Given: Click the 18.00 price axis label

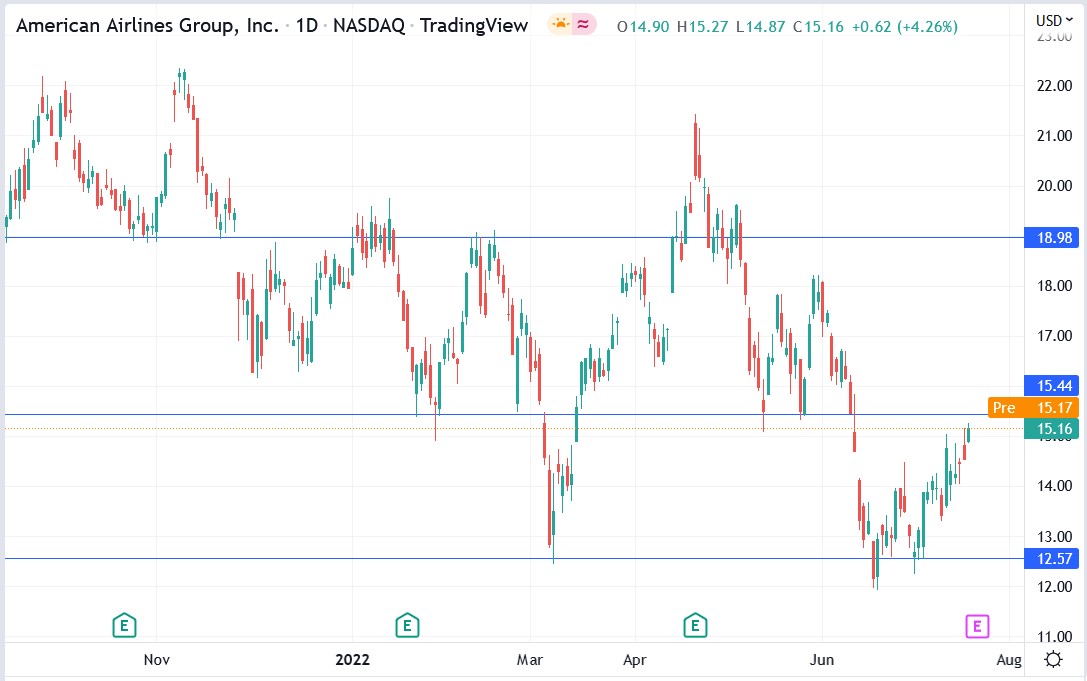Looking at the screenshot, I should coord(1054,286).
